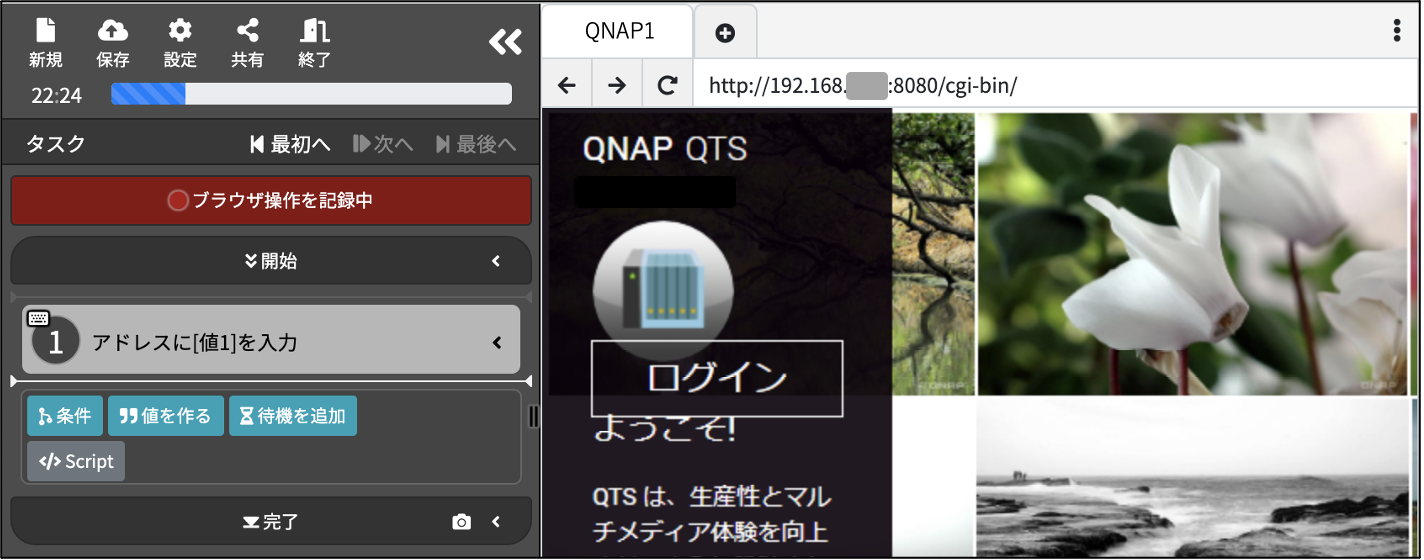This screenshot has width=1424, height=560.
Task: Expand the 完了 section
Action: click(x=271, y=521)
